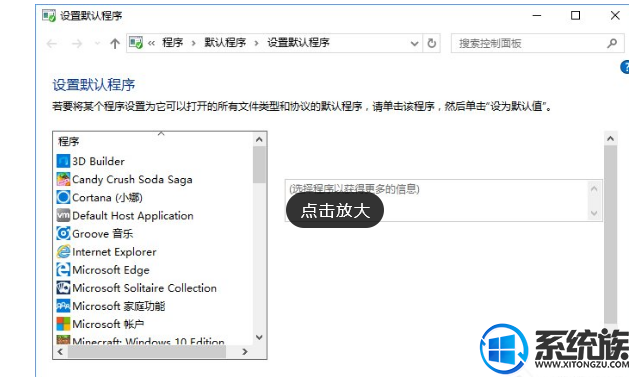This screenshot has height=377, width=629.
Task: Expand the double-chevron breadcrumb overflow
Action: (151, 43)
